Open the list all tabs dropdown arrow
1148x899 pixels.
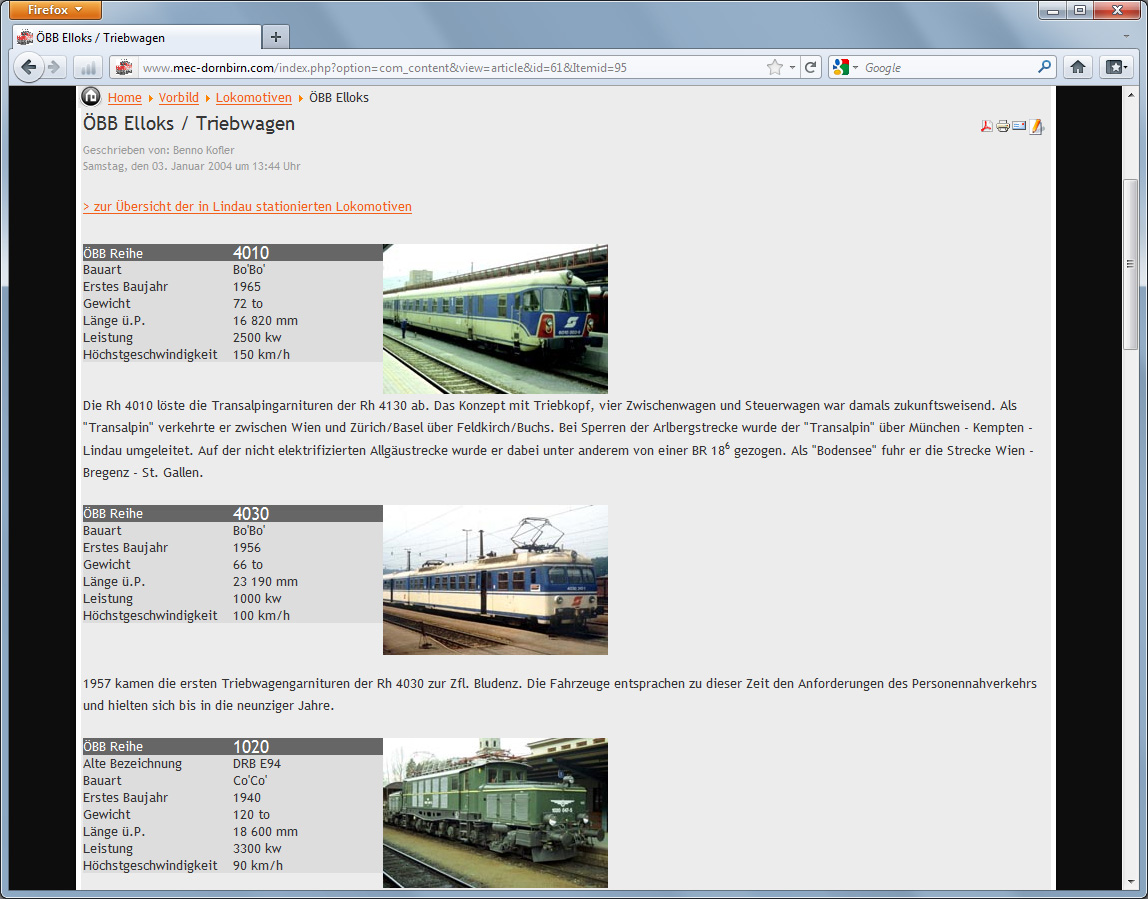(x=1126, y=37)
